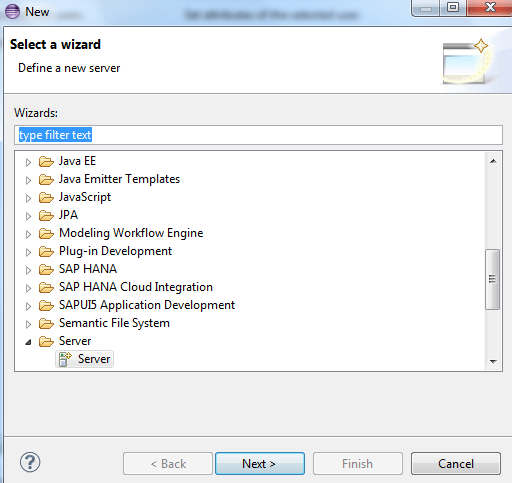Expand the SAP HANA Cloud Integration category
Image resolution: width=512 pixels, height=483 pixels.
coord(28,288)
